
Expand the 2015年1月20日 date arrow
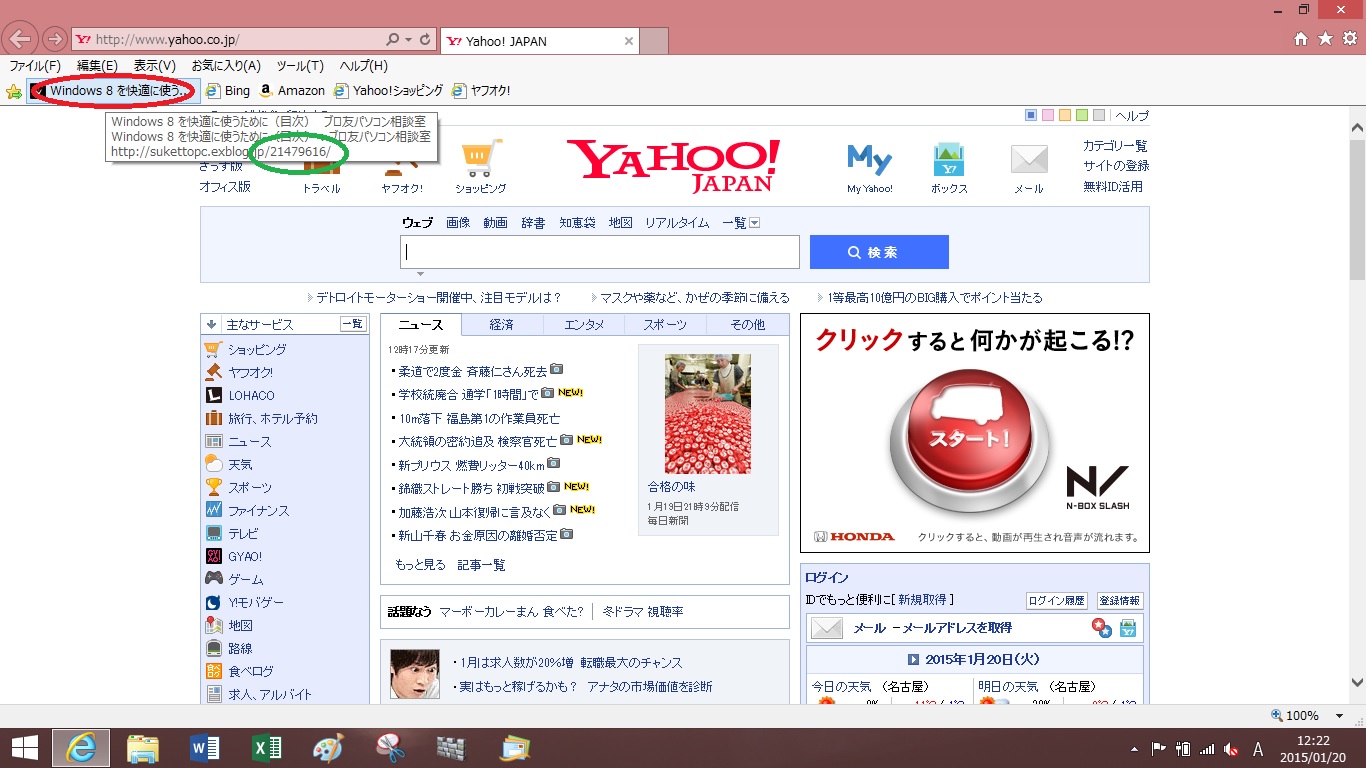click(x=913, y=660)
